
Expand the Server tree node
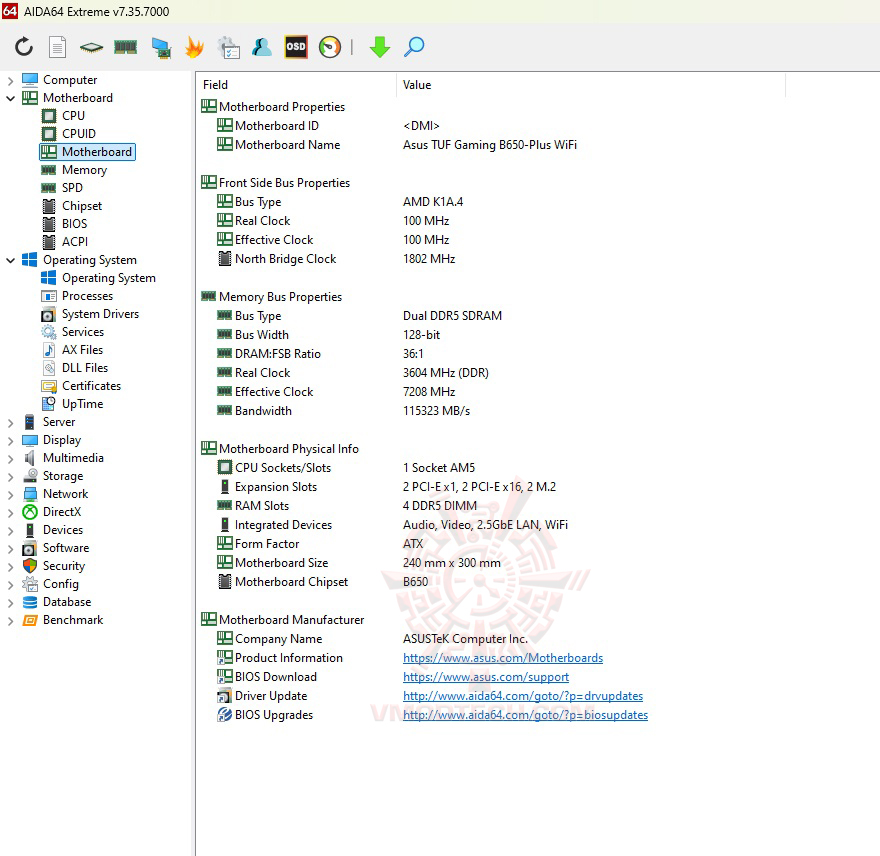coord(10,423)
